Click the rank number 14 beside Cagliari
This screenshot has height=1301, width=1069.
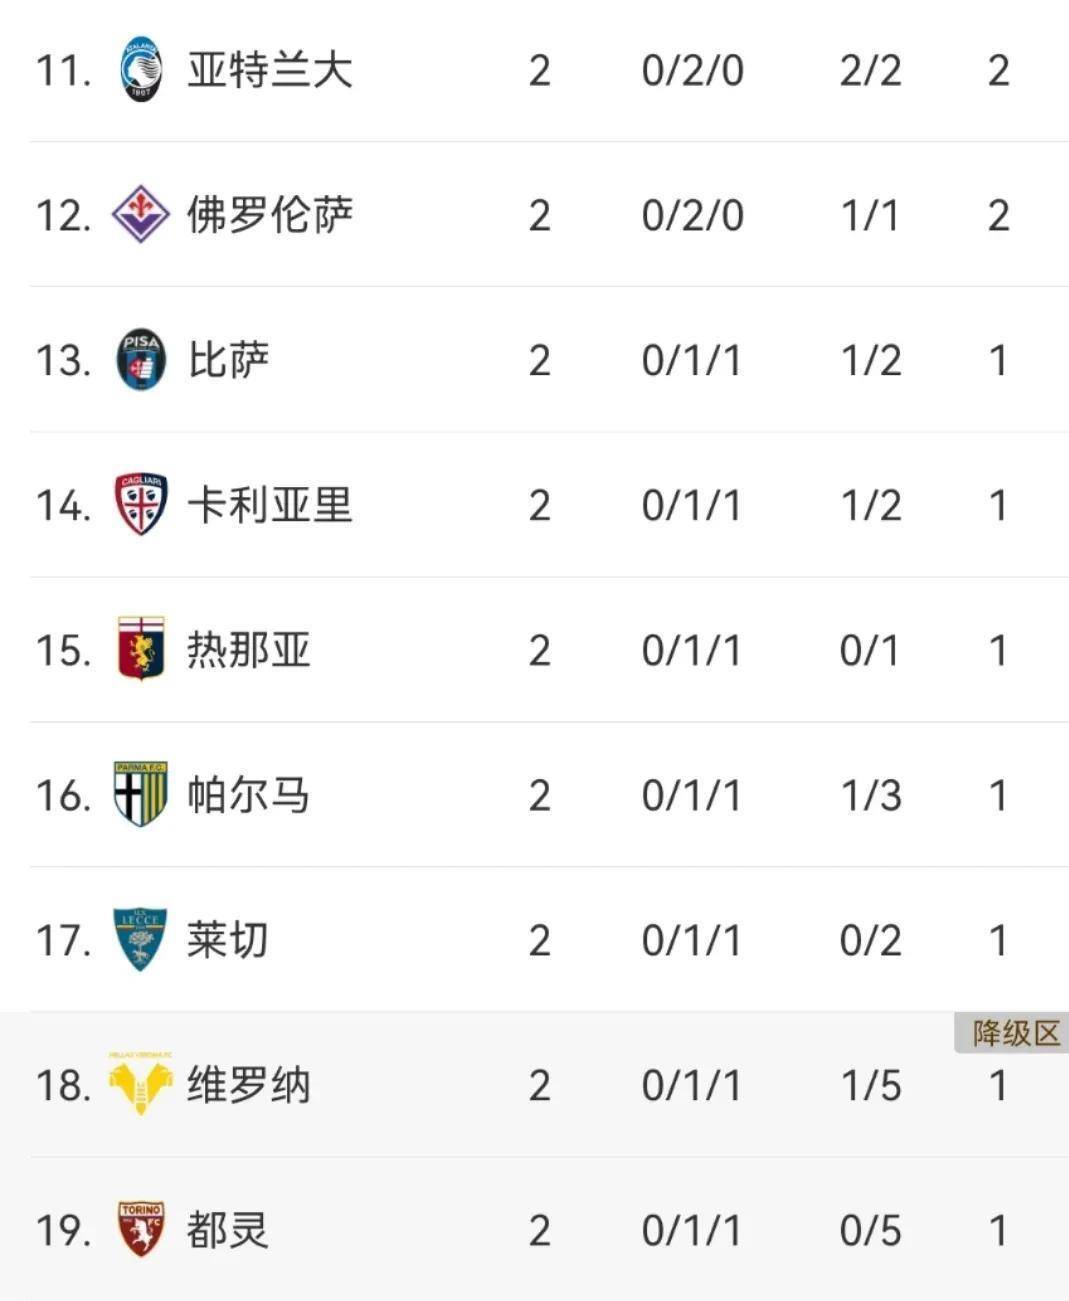tap(62, 505)
